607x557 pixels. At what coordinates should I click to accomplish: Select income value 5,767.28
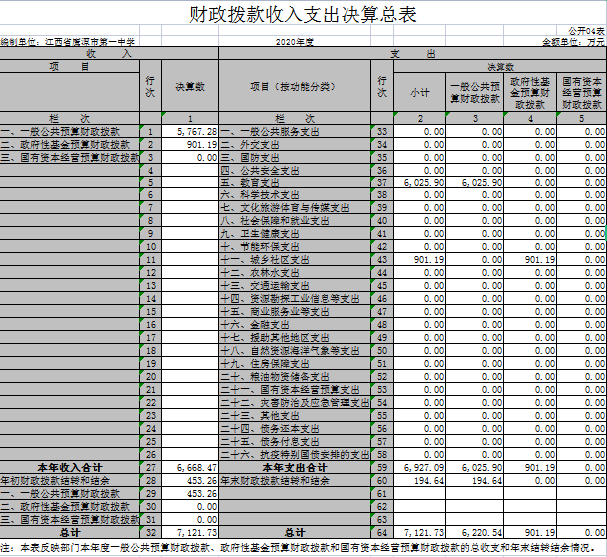(197, 132)
